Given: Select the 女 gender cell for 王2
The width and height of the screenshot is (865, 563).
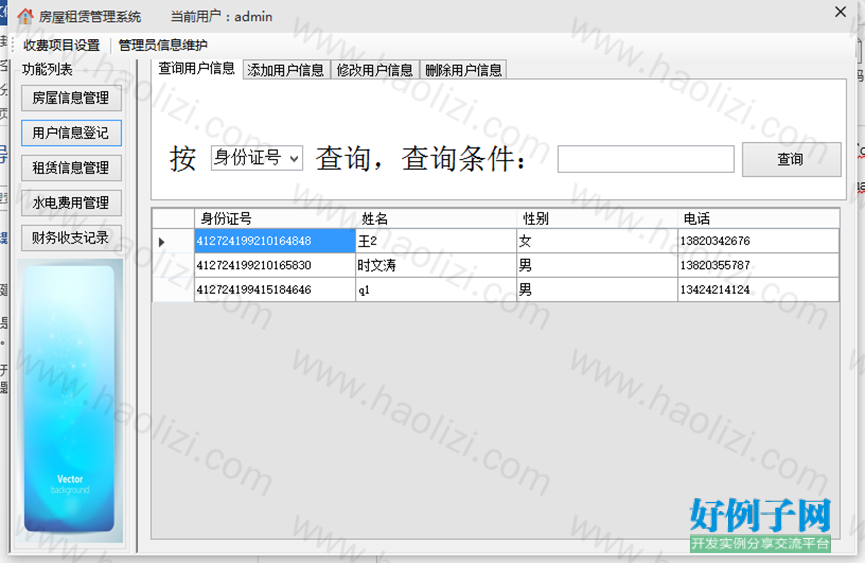Looking at the screenshot, I should click(x=597, y=241).
